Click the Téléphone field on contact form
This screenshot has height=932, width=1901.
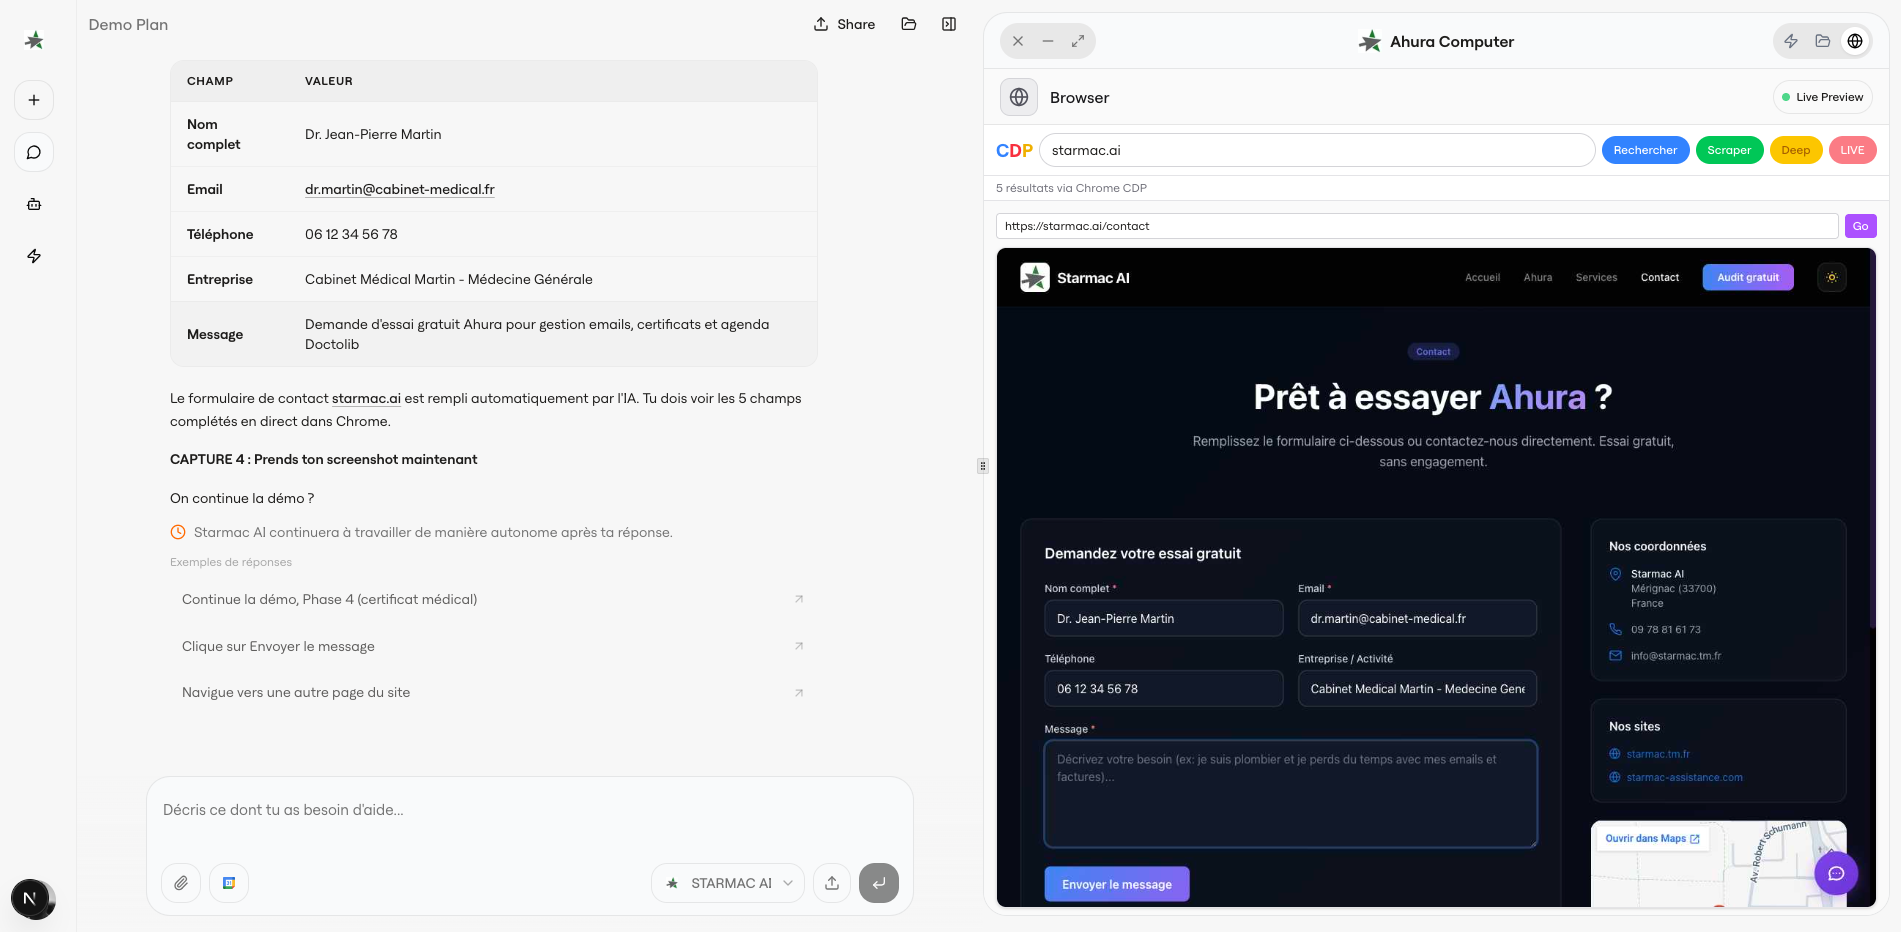coord(1164,688)
